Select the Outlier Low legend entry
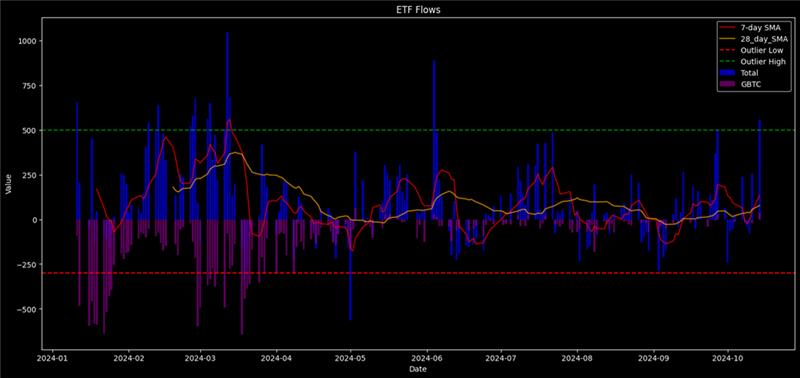The height and width of the screenshot is (378, 800). 752,50
